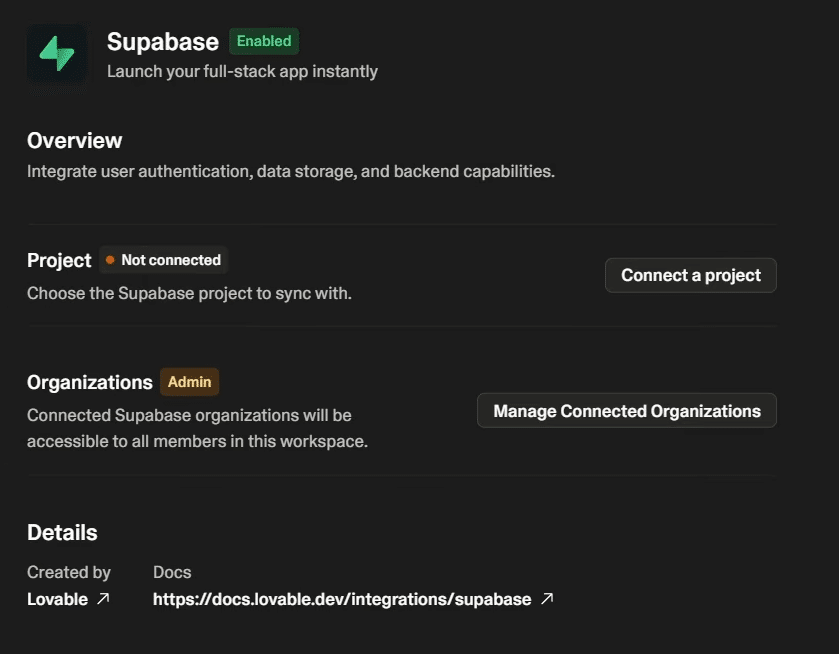Click the Connect a project button
The image size is (839, 654).
[x=691, y=275]
